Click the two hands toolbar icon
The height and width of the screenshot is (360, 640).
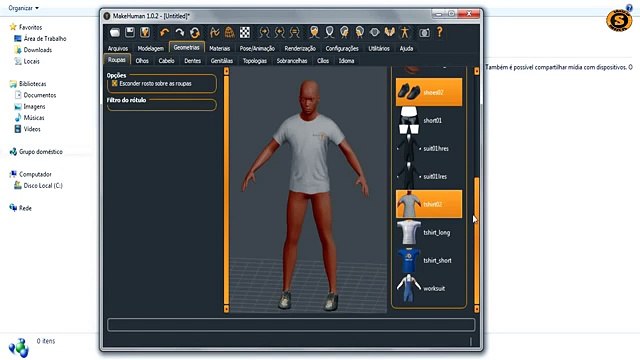tap(389, 32)
